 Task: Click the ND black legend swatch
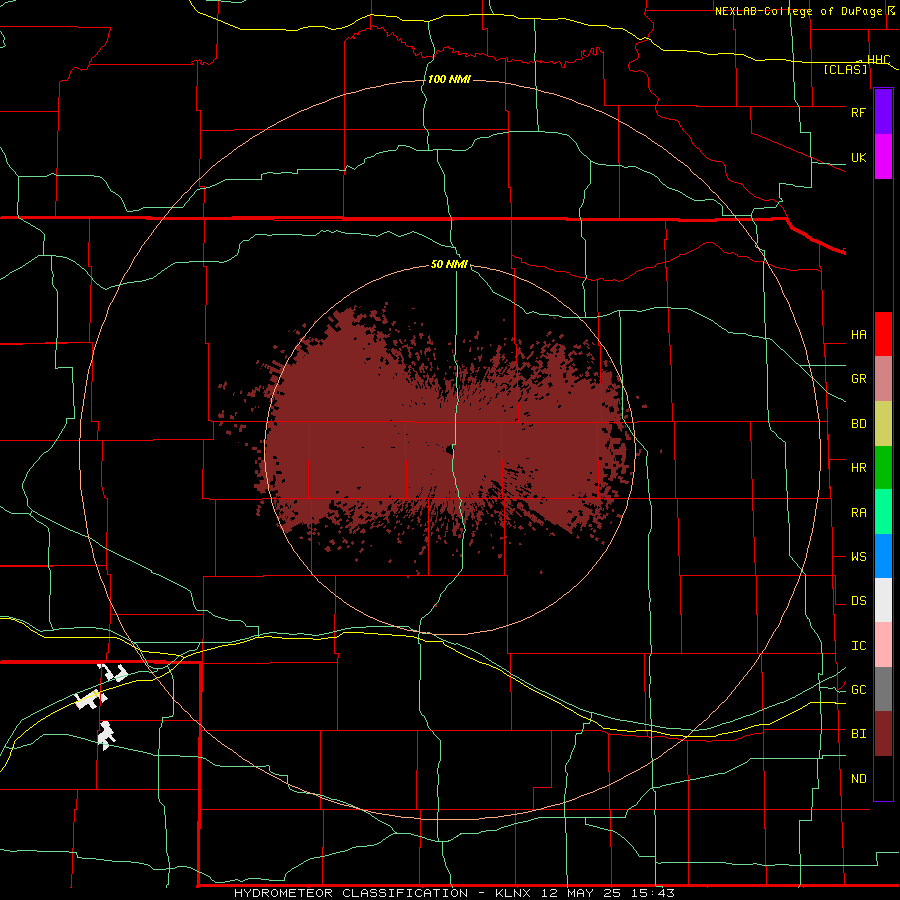[x=883, y=778]
